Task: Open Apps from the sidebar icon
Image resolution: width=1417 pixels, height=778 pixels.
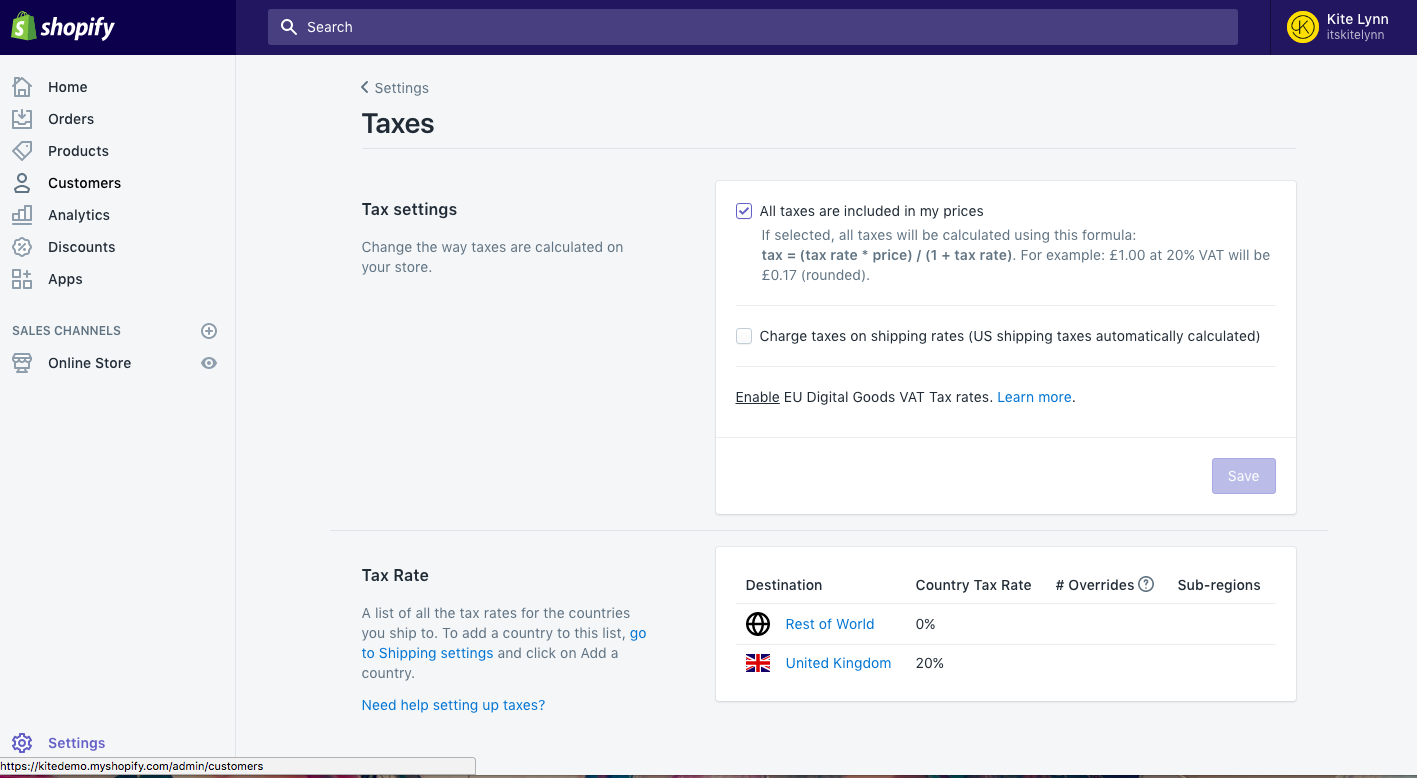Action: [x=22, y=279]
